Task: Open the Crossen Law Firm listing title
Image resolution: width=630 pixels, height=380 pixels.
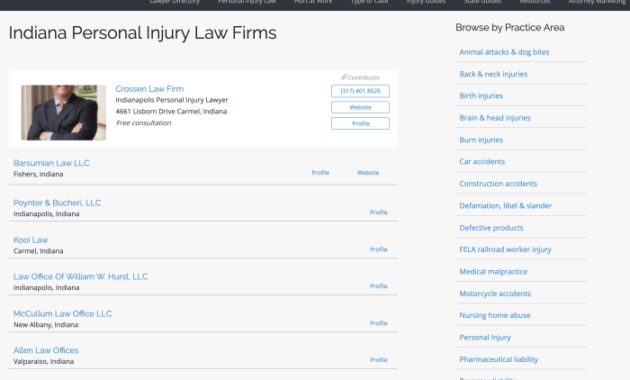Action: point(149,89)
